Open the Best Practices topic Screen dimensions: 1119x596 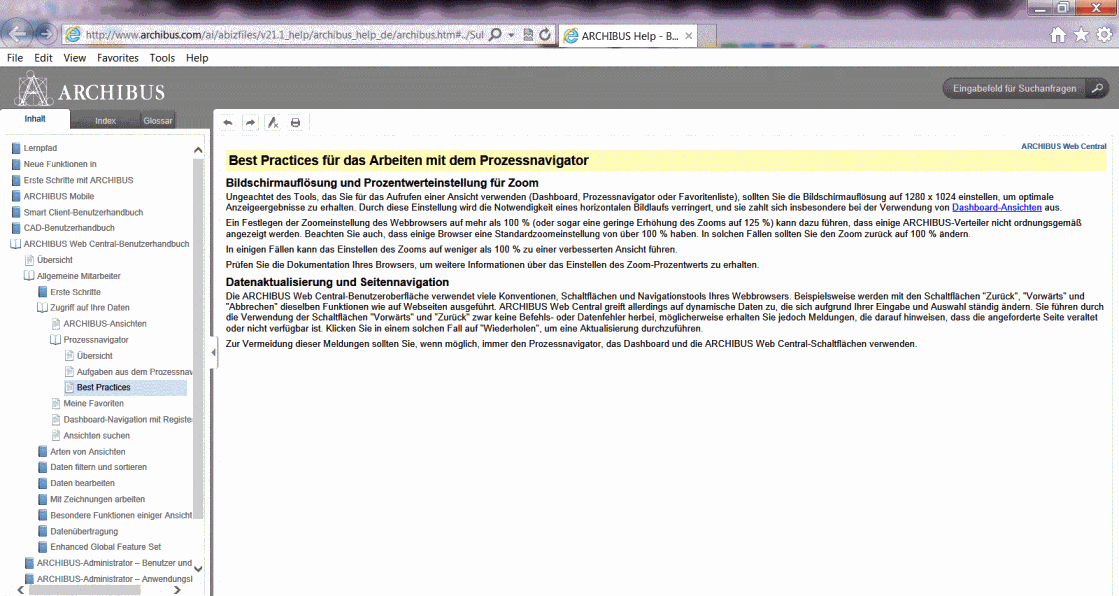coord(103,388)
